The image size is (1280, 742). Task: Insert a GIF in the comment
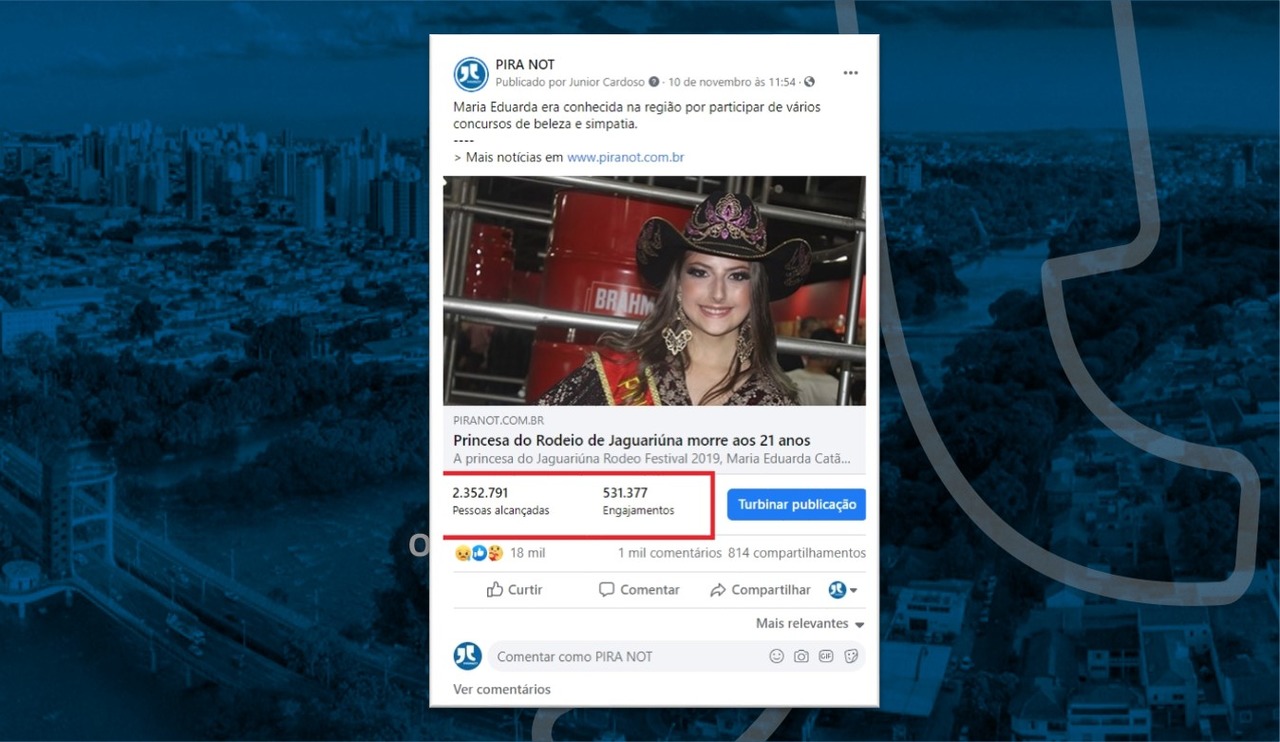pos(826,656)
